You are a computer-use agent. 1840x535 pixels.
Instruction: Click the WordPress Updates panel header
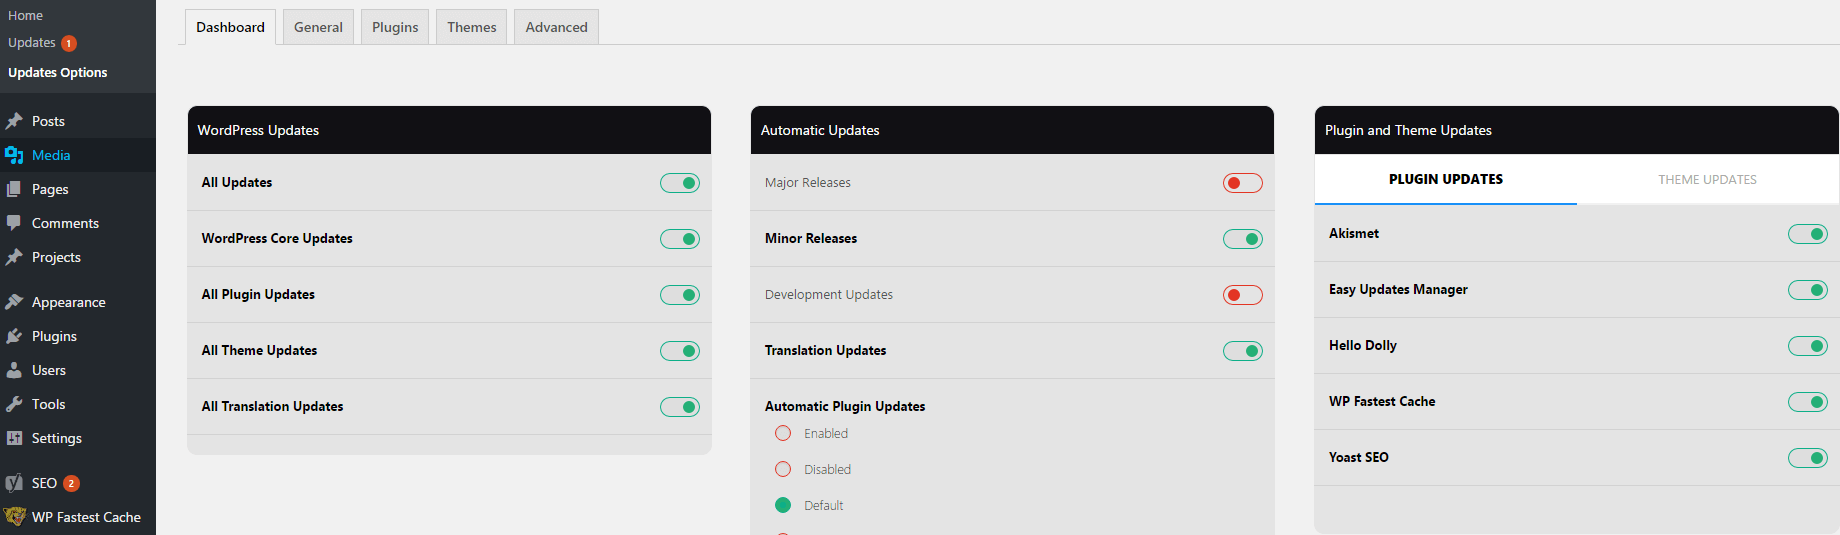[x=449, y=130]
